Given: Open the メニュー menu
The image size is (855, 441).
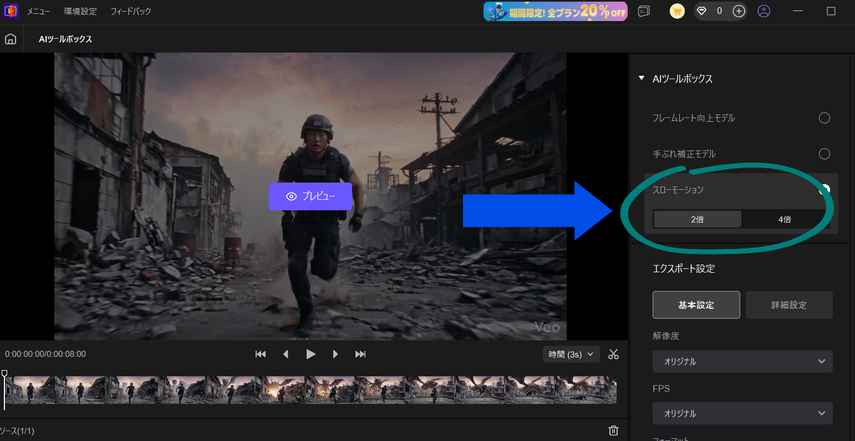Looking at the screenshot, I should click(x=39, y=11).
